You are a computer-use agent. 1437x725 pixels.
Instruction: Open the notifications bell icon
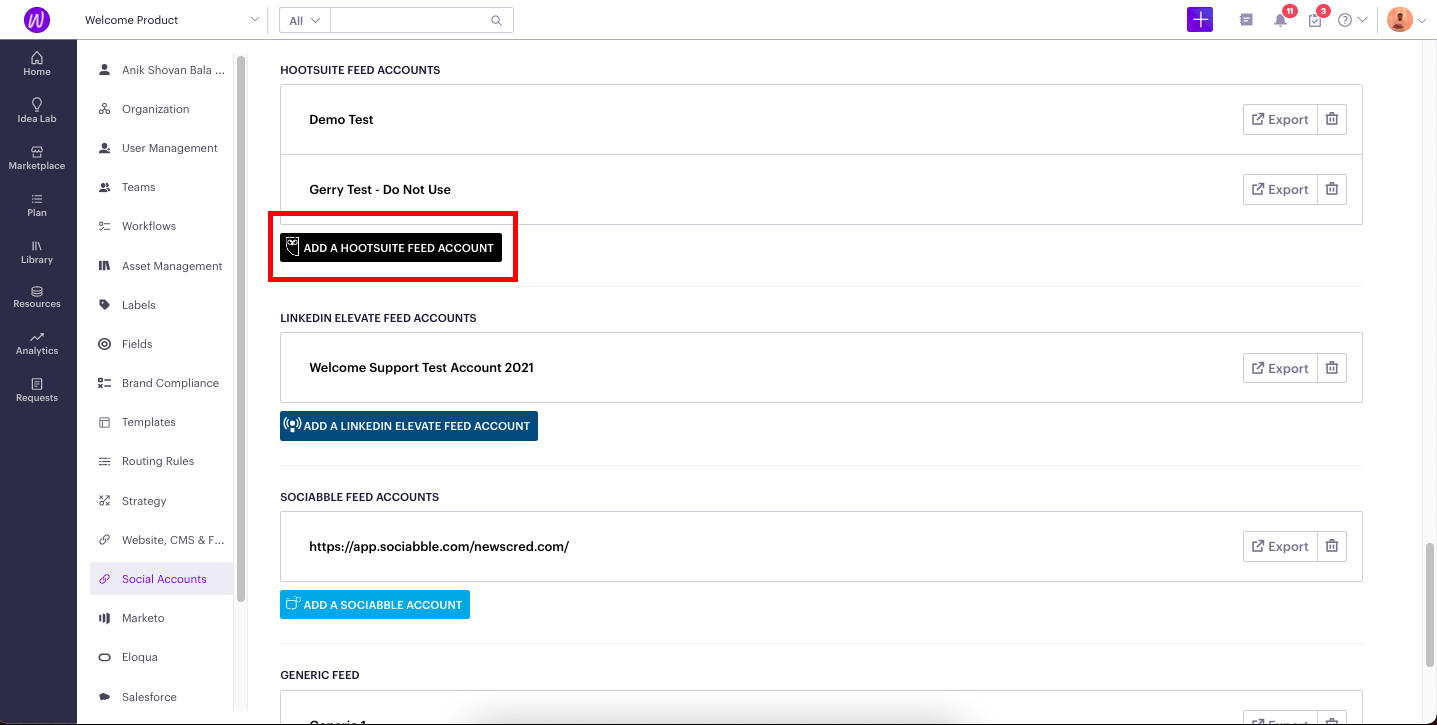click(1280, 20)
